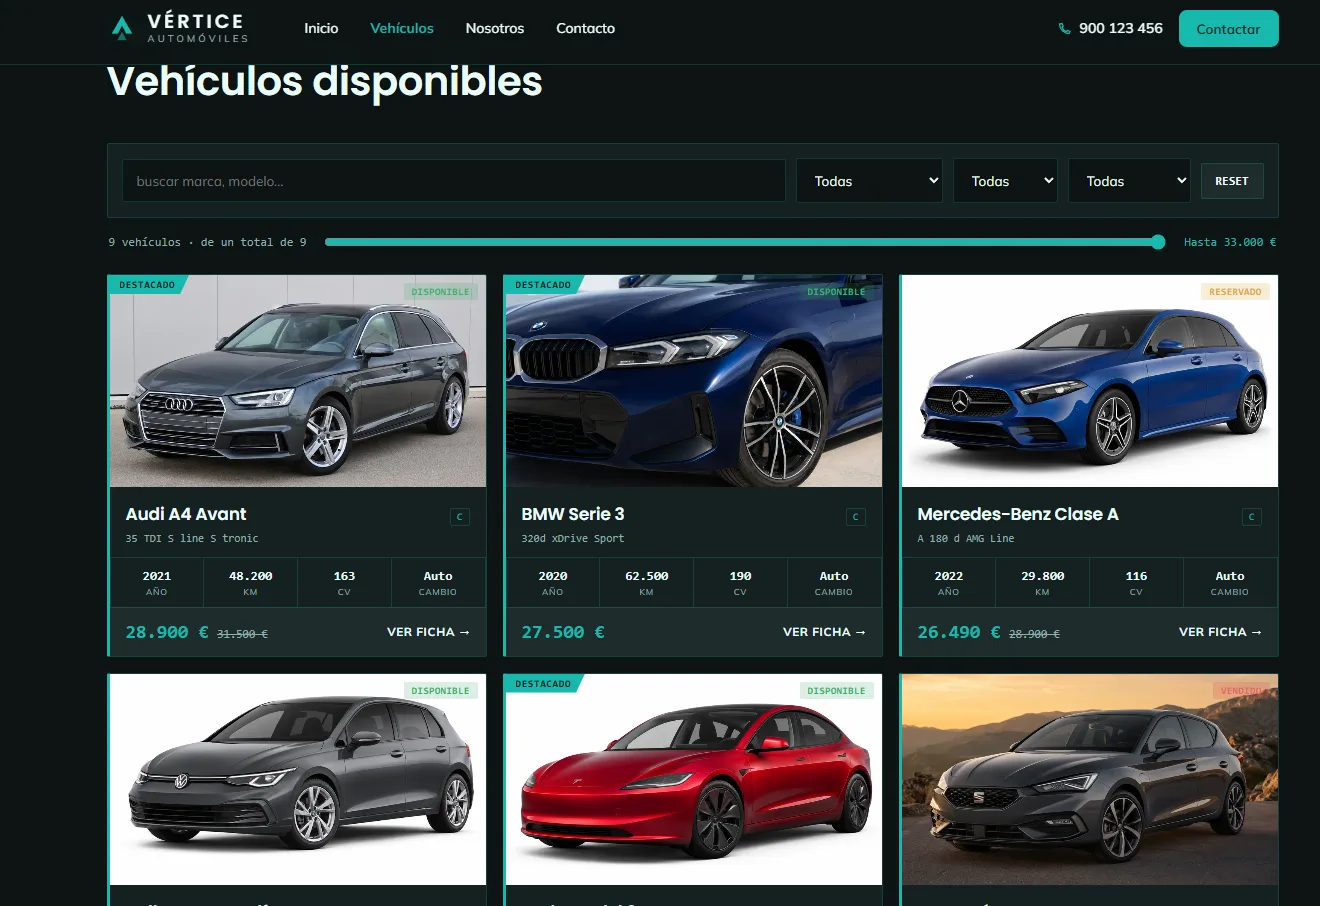
Task: Open the second Todas filter dropdown
Action: (1005, 181)
